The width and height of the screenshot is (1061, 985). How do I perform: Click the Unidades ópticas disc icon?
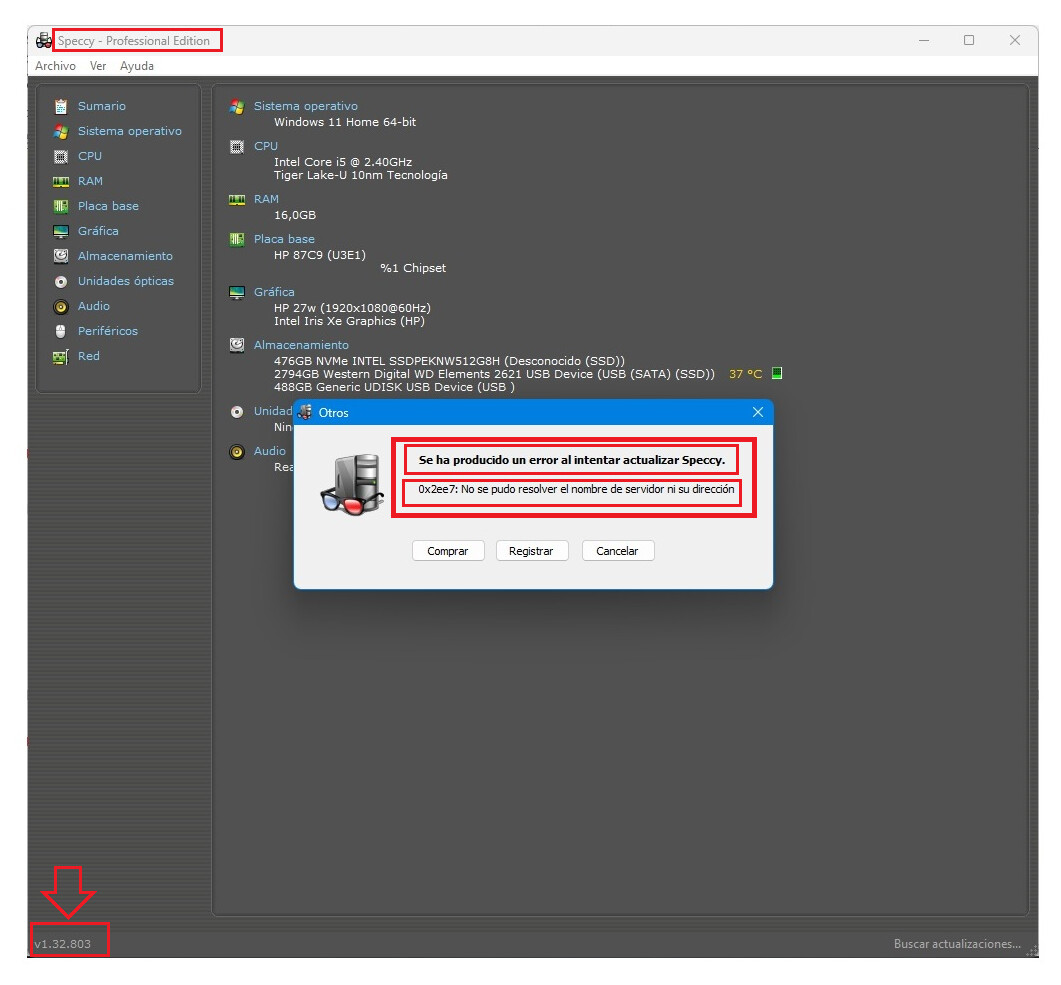(61, 281)
